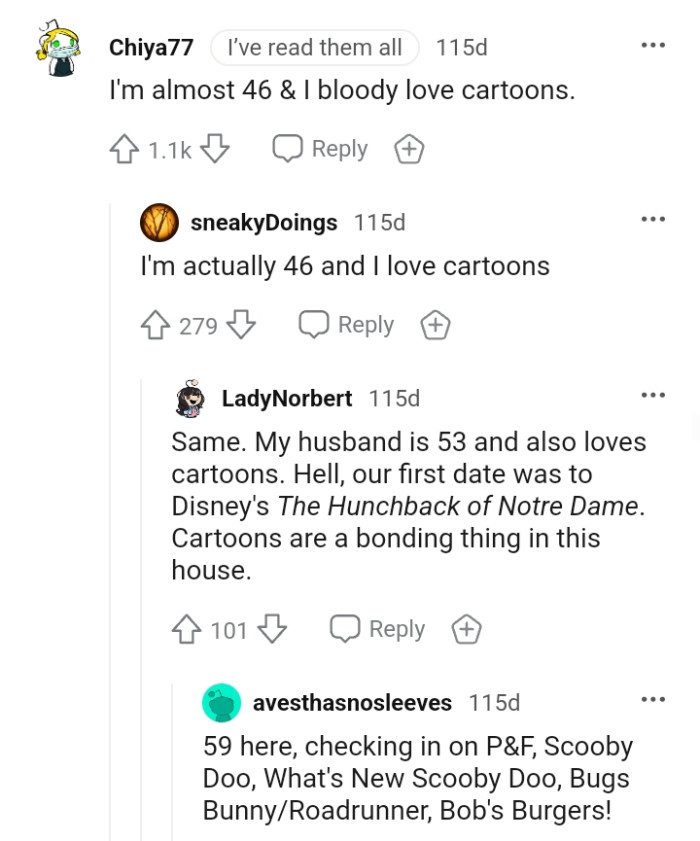Click avesthasnosleeves' green snoo avatar

click(x=222, y=702)
